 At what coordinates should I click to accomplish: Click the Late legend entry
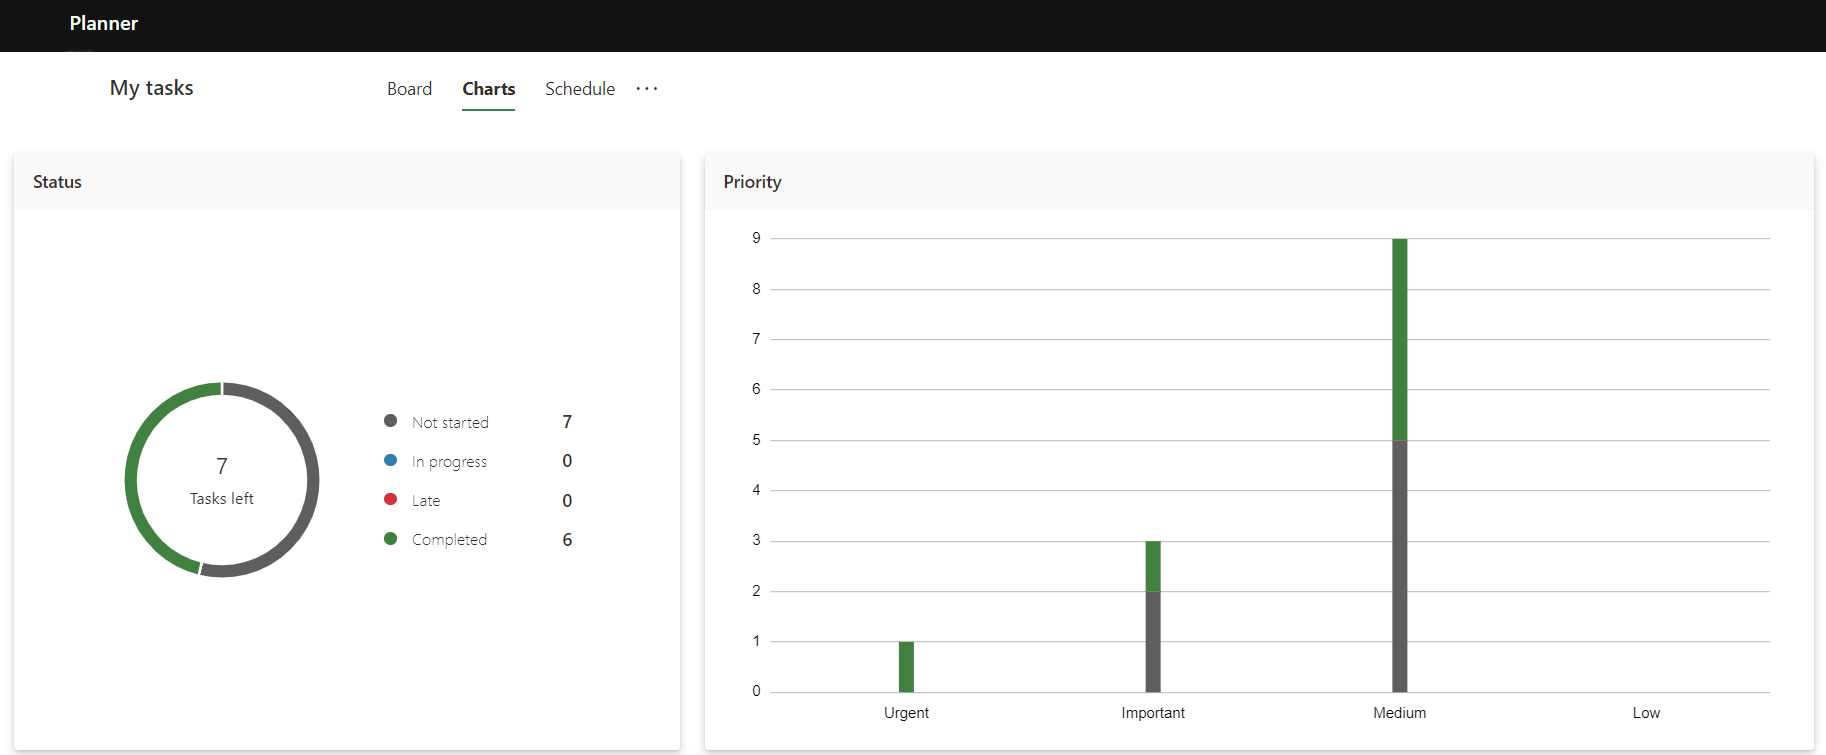426,500
